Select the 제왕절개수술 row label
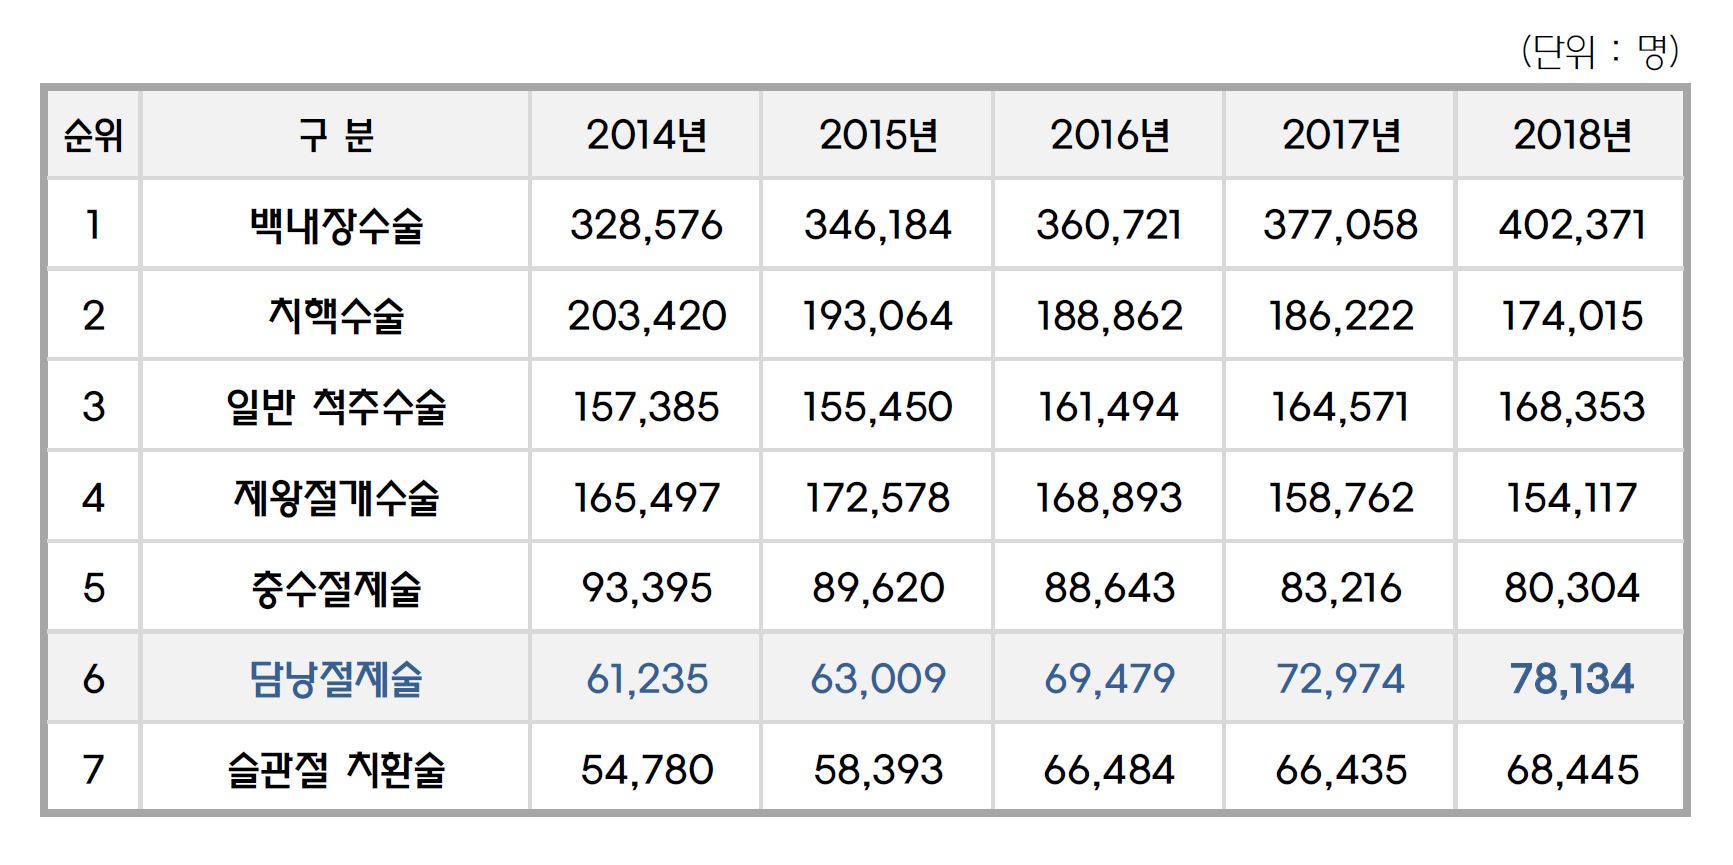 click(336, 497)
